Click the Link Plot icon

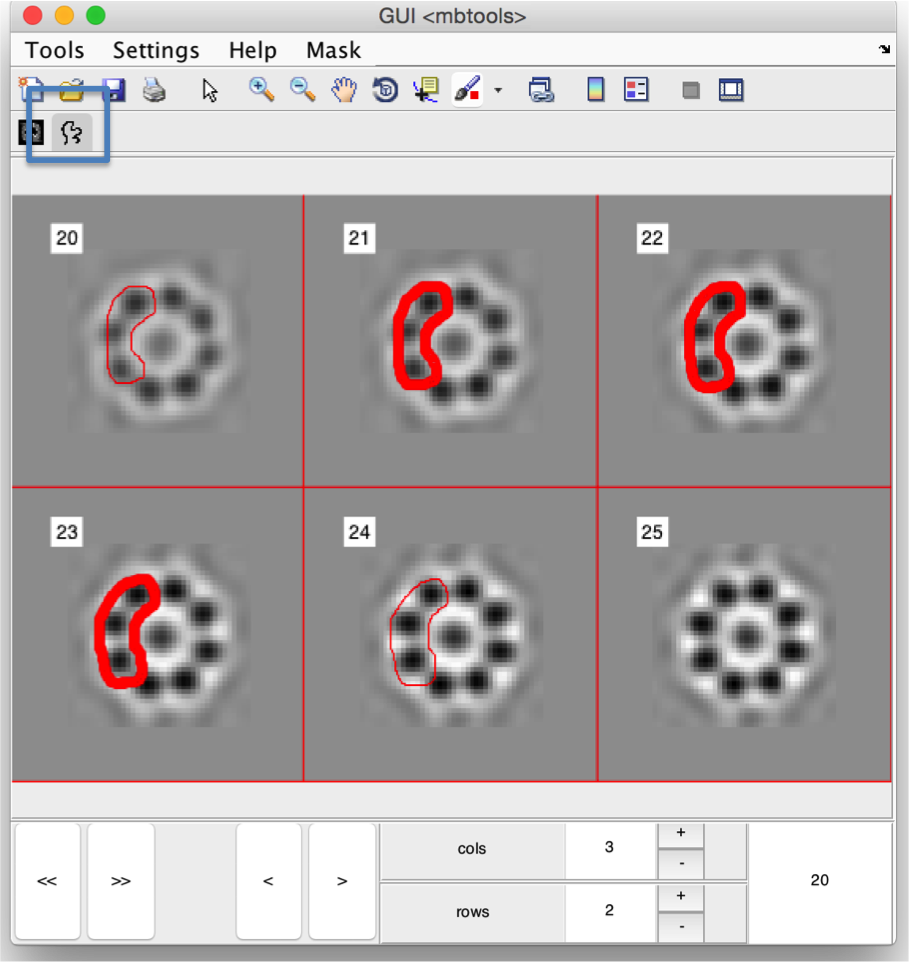click(541, 90)
